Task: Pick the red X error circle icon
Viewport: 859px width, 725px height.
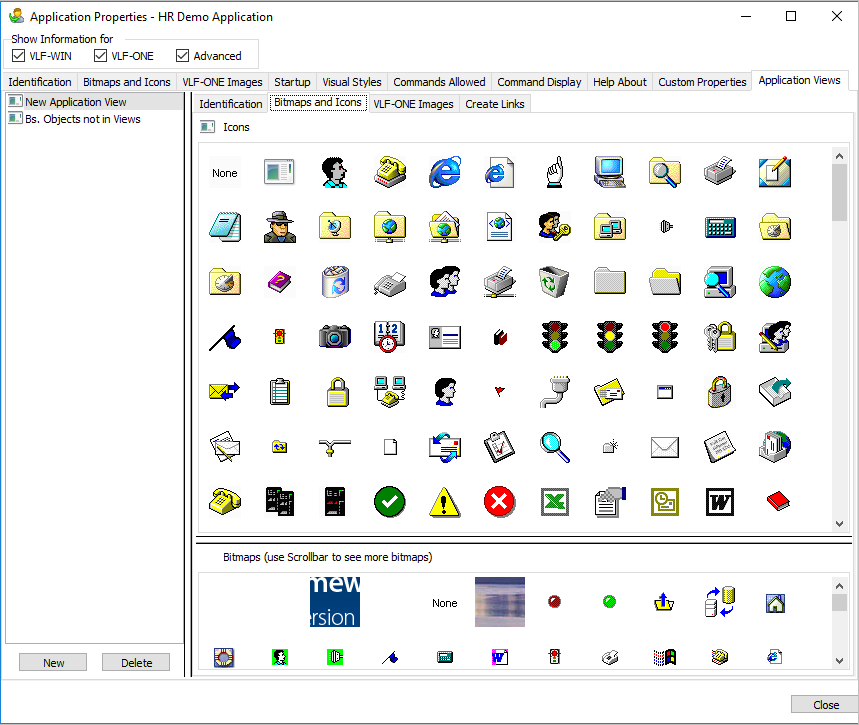Action: (x=500, y=502)
